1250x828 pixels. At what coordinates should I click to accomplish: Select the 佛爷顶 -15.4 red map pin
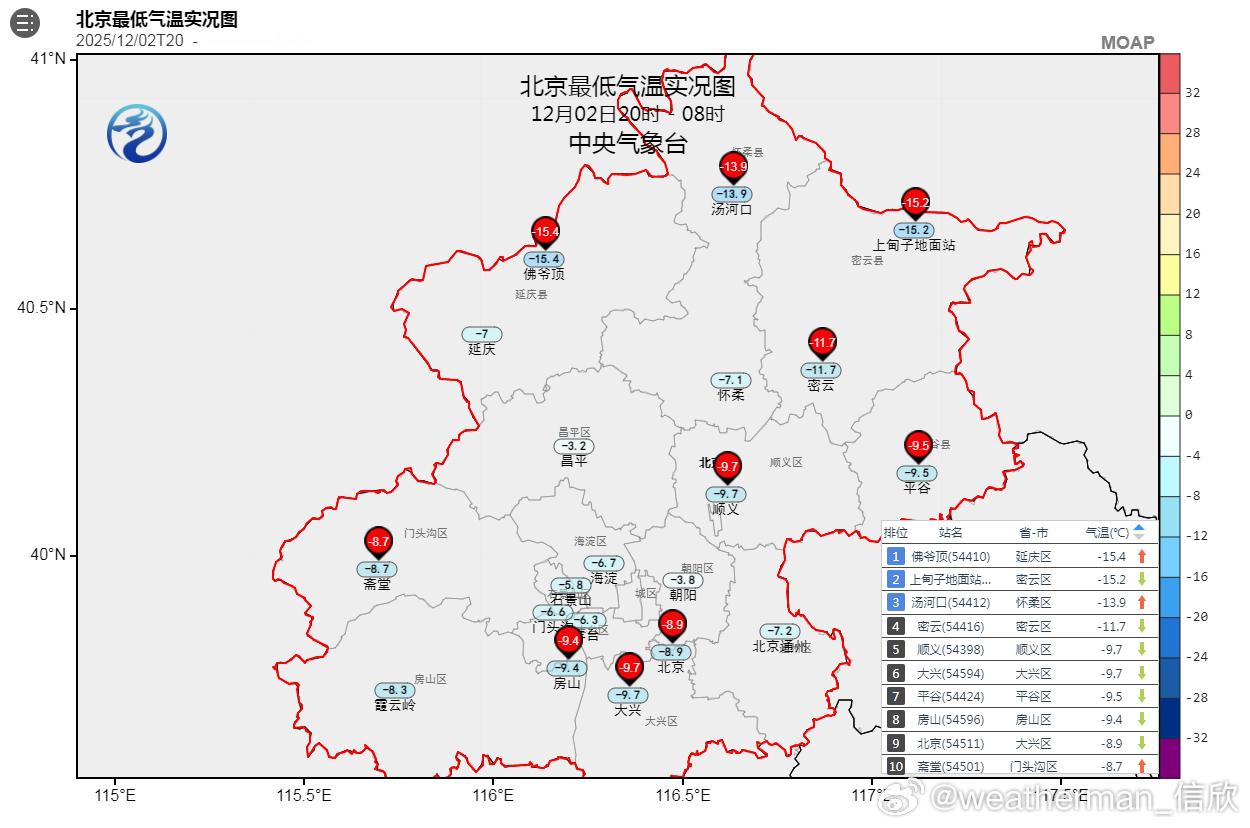[x=545, y=233]
